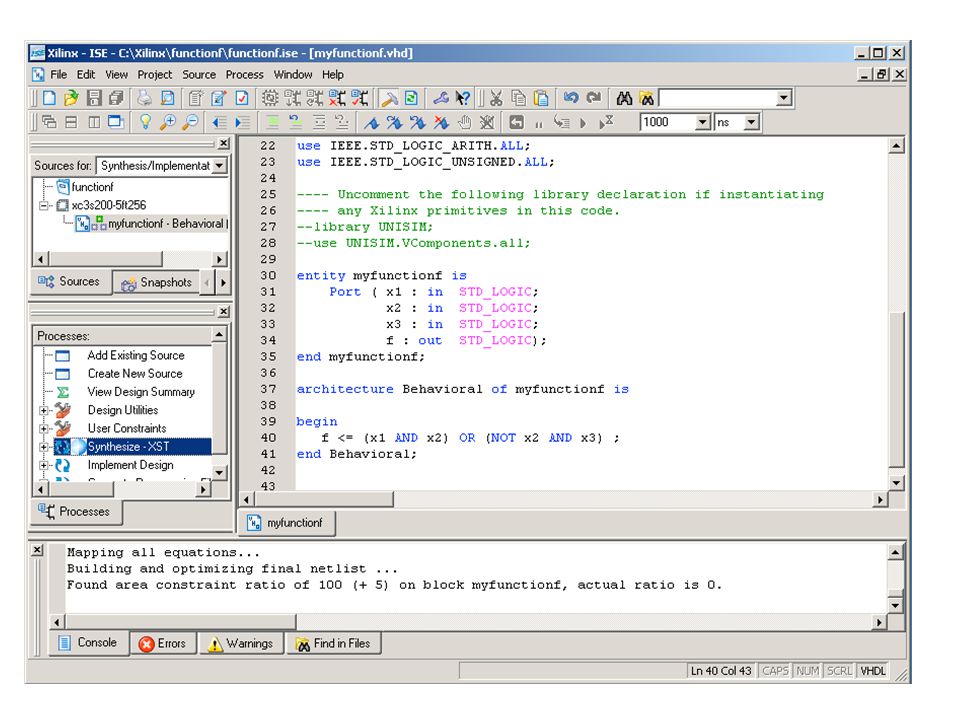
Task: Select View Design Summary process
Action: (141, 392)
